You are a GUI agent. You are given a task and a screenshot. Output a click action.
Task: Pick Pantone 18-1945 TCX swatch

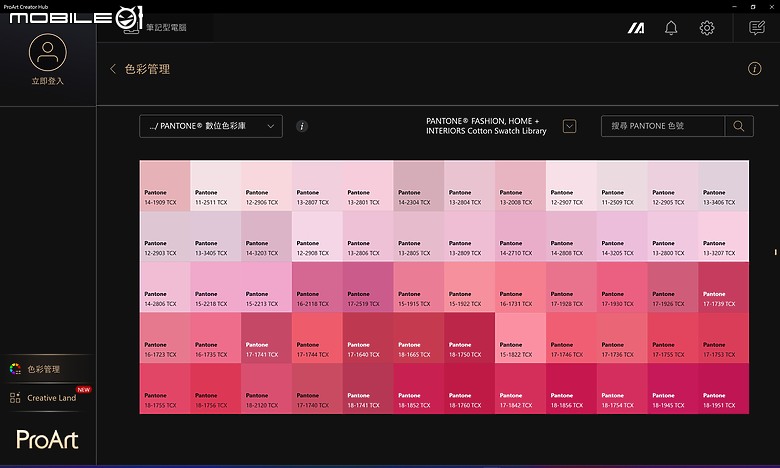[673, 388]
